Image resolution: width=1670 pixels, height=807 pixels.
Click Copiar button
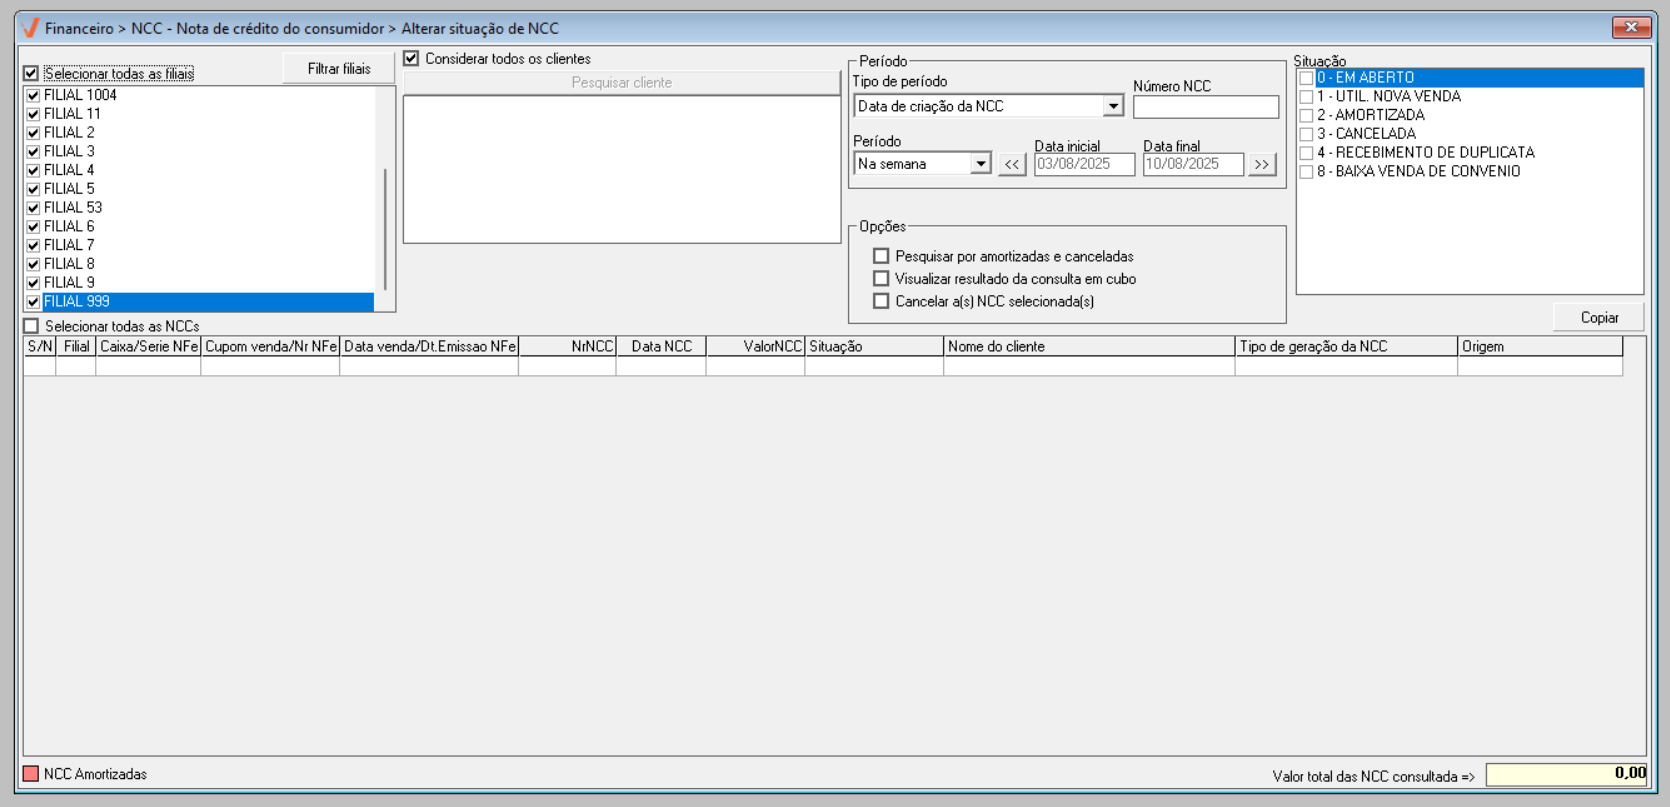[1599, 317]
